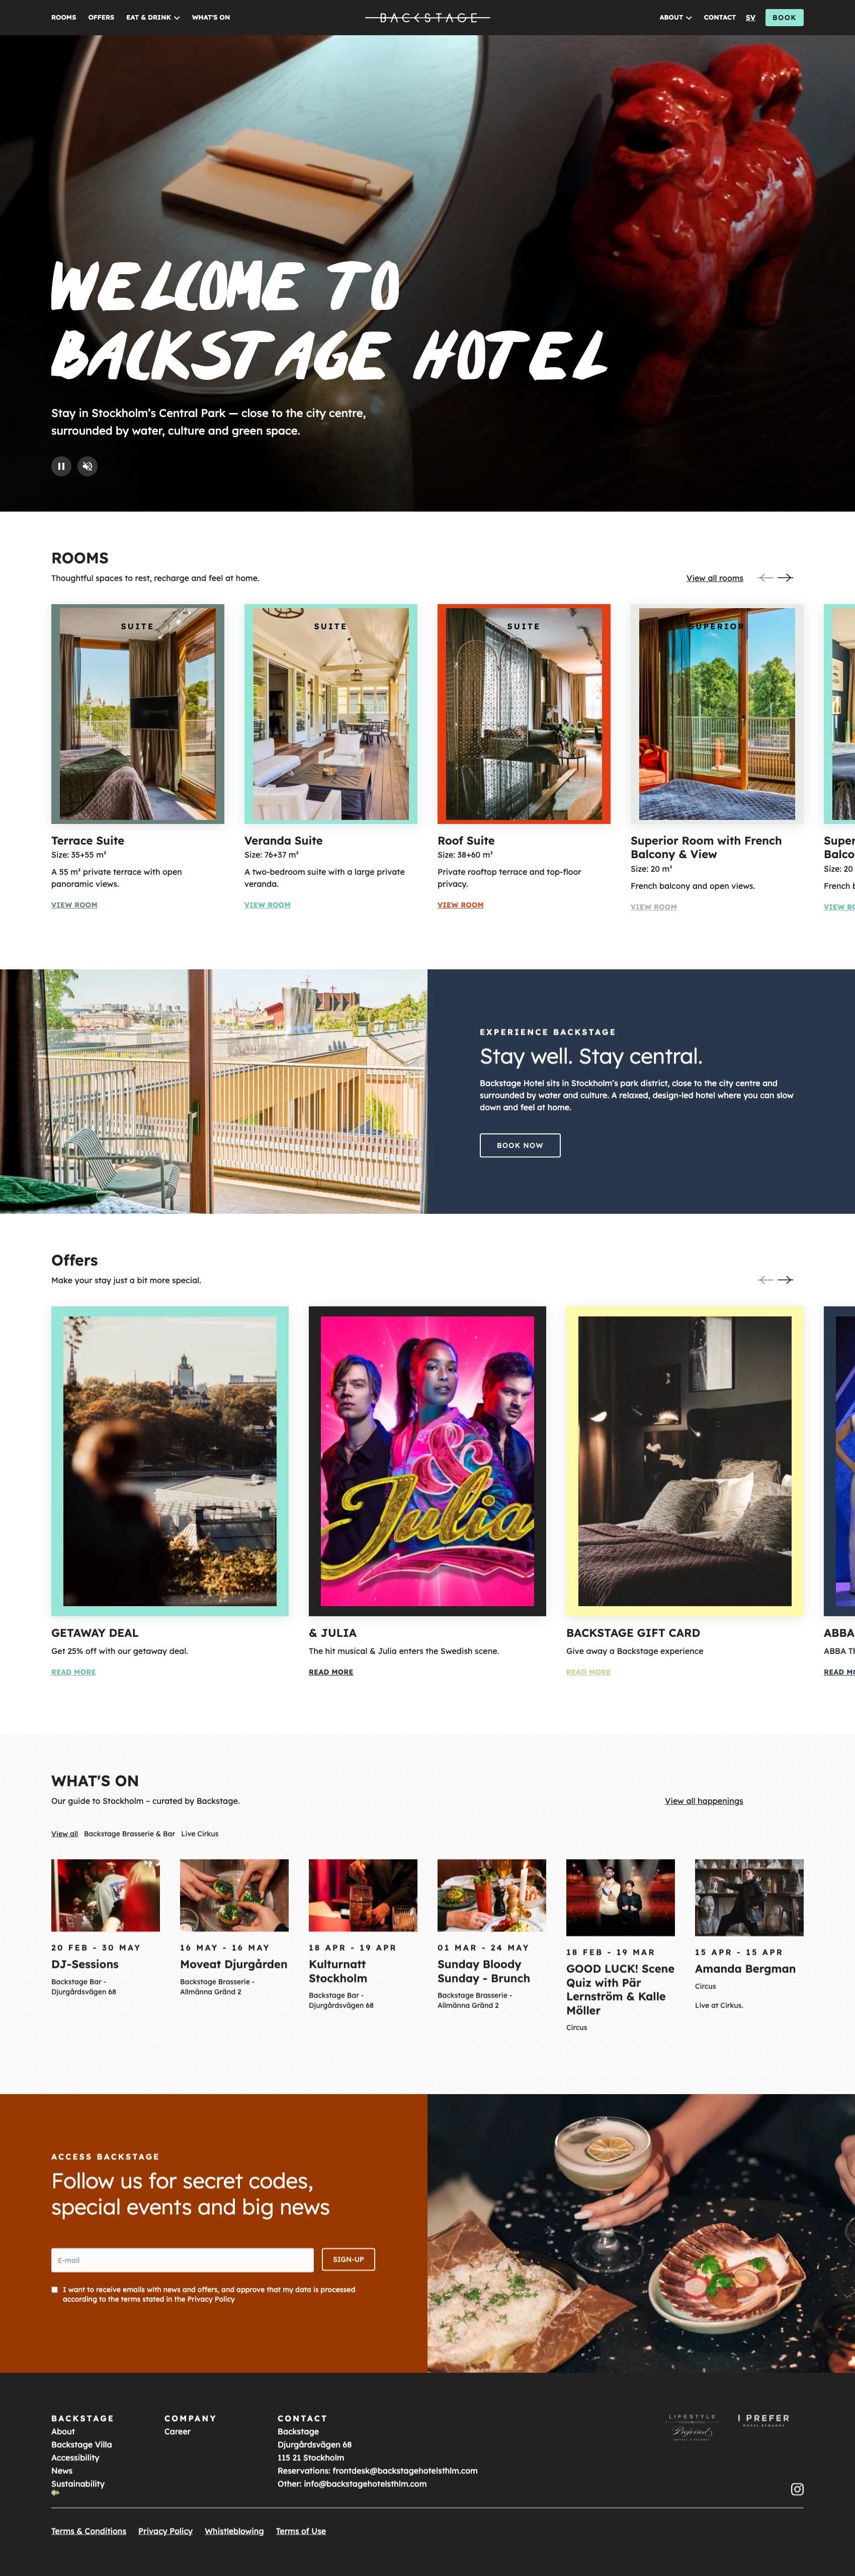Click the Backstage logo in the header
Image resolution: width=855 pixels, height=2576 pixels.
point(427,18)
